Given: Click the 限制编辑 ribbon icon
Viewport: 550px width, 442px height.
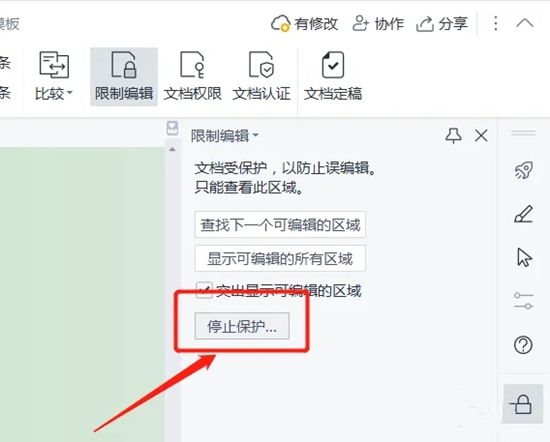Looking at the screenshot, I should (x=124, y=76).
